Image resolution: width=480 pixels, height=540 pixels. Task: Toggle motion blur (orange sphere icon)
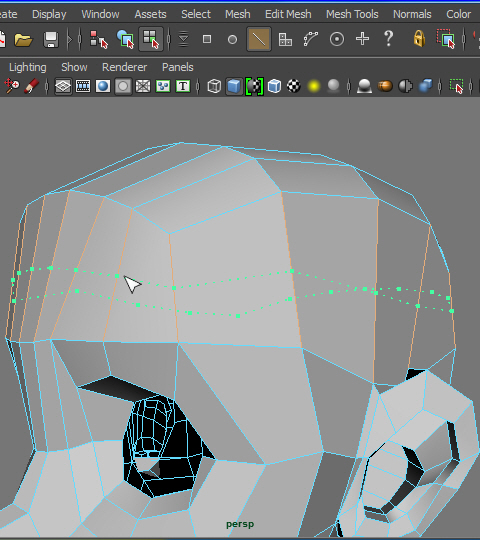coord(385,86)
